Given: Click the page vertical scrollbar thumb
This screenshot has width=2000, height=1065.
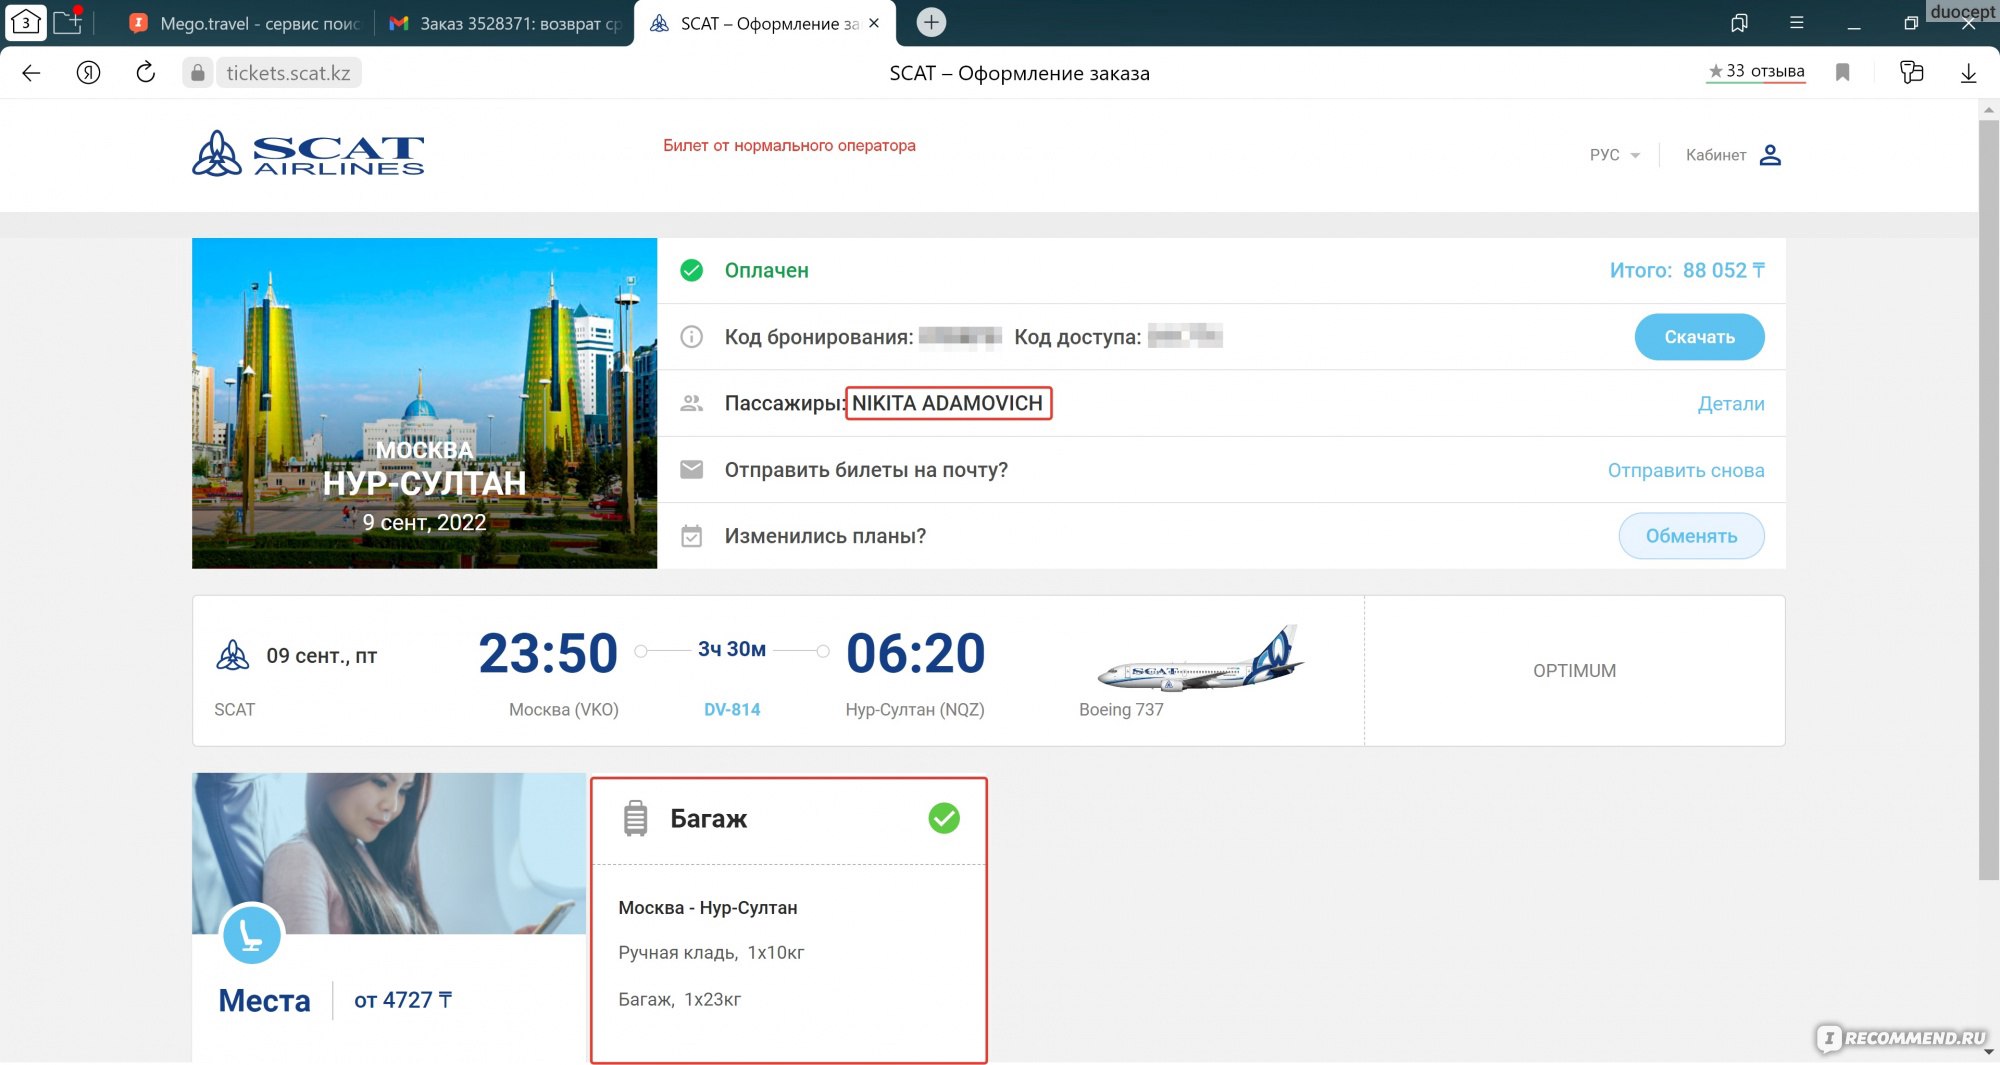Looking at the screenshot, I should click(1988, 500).
